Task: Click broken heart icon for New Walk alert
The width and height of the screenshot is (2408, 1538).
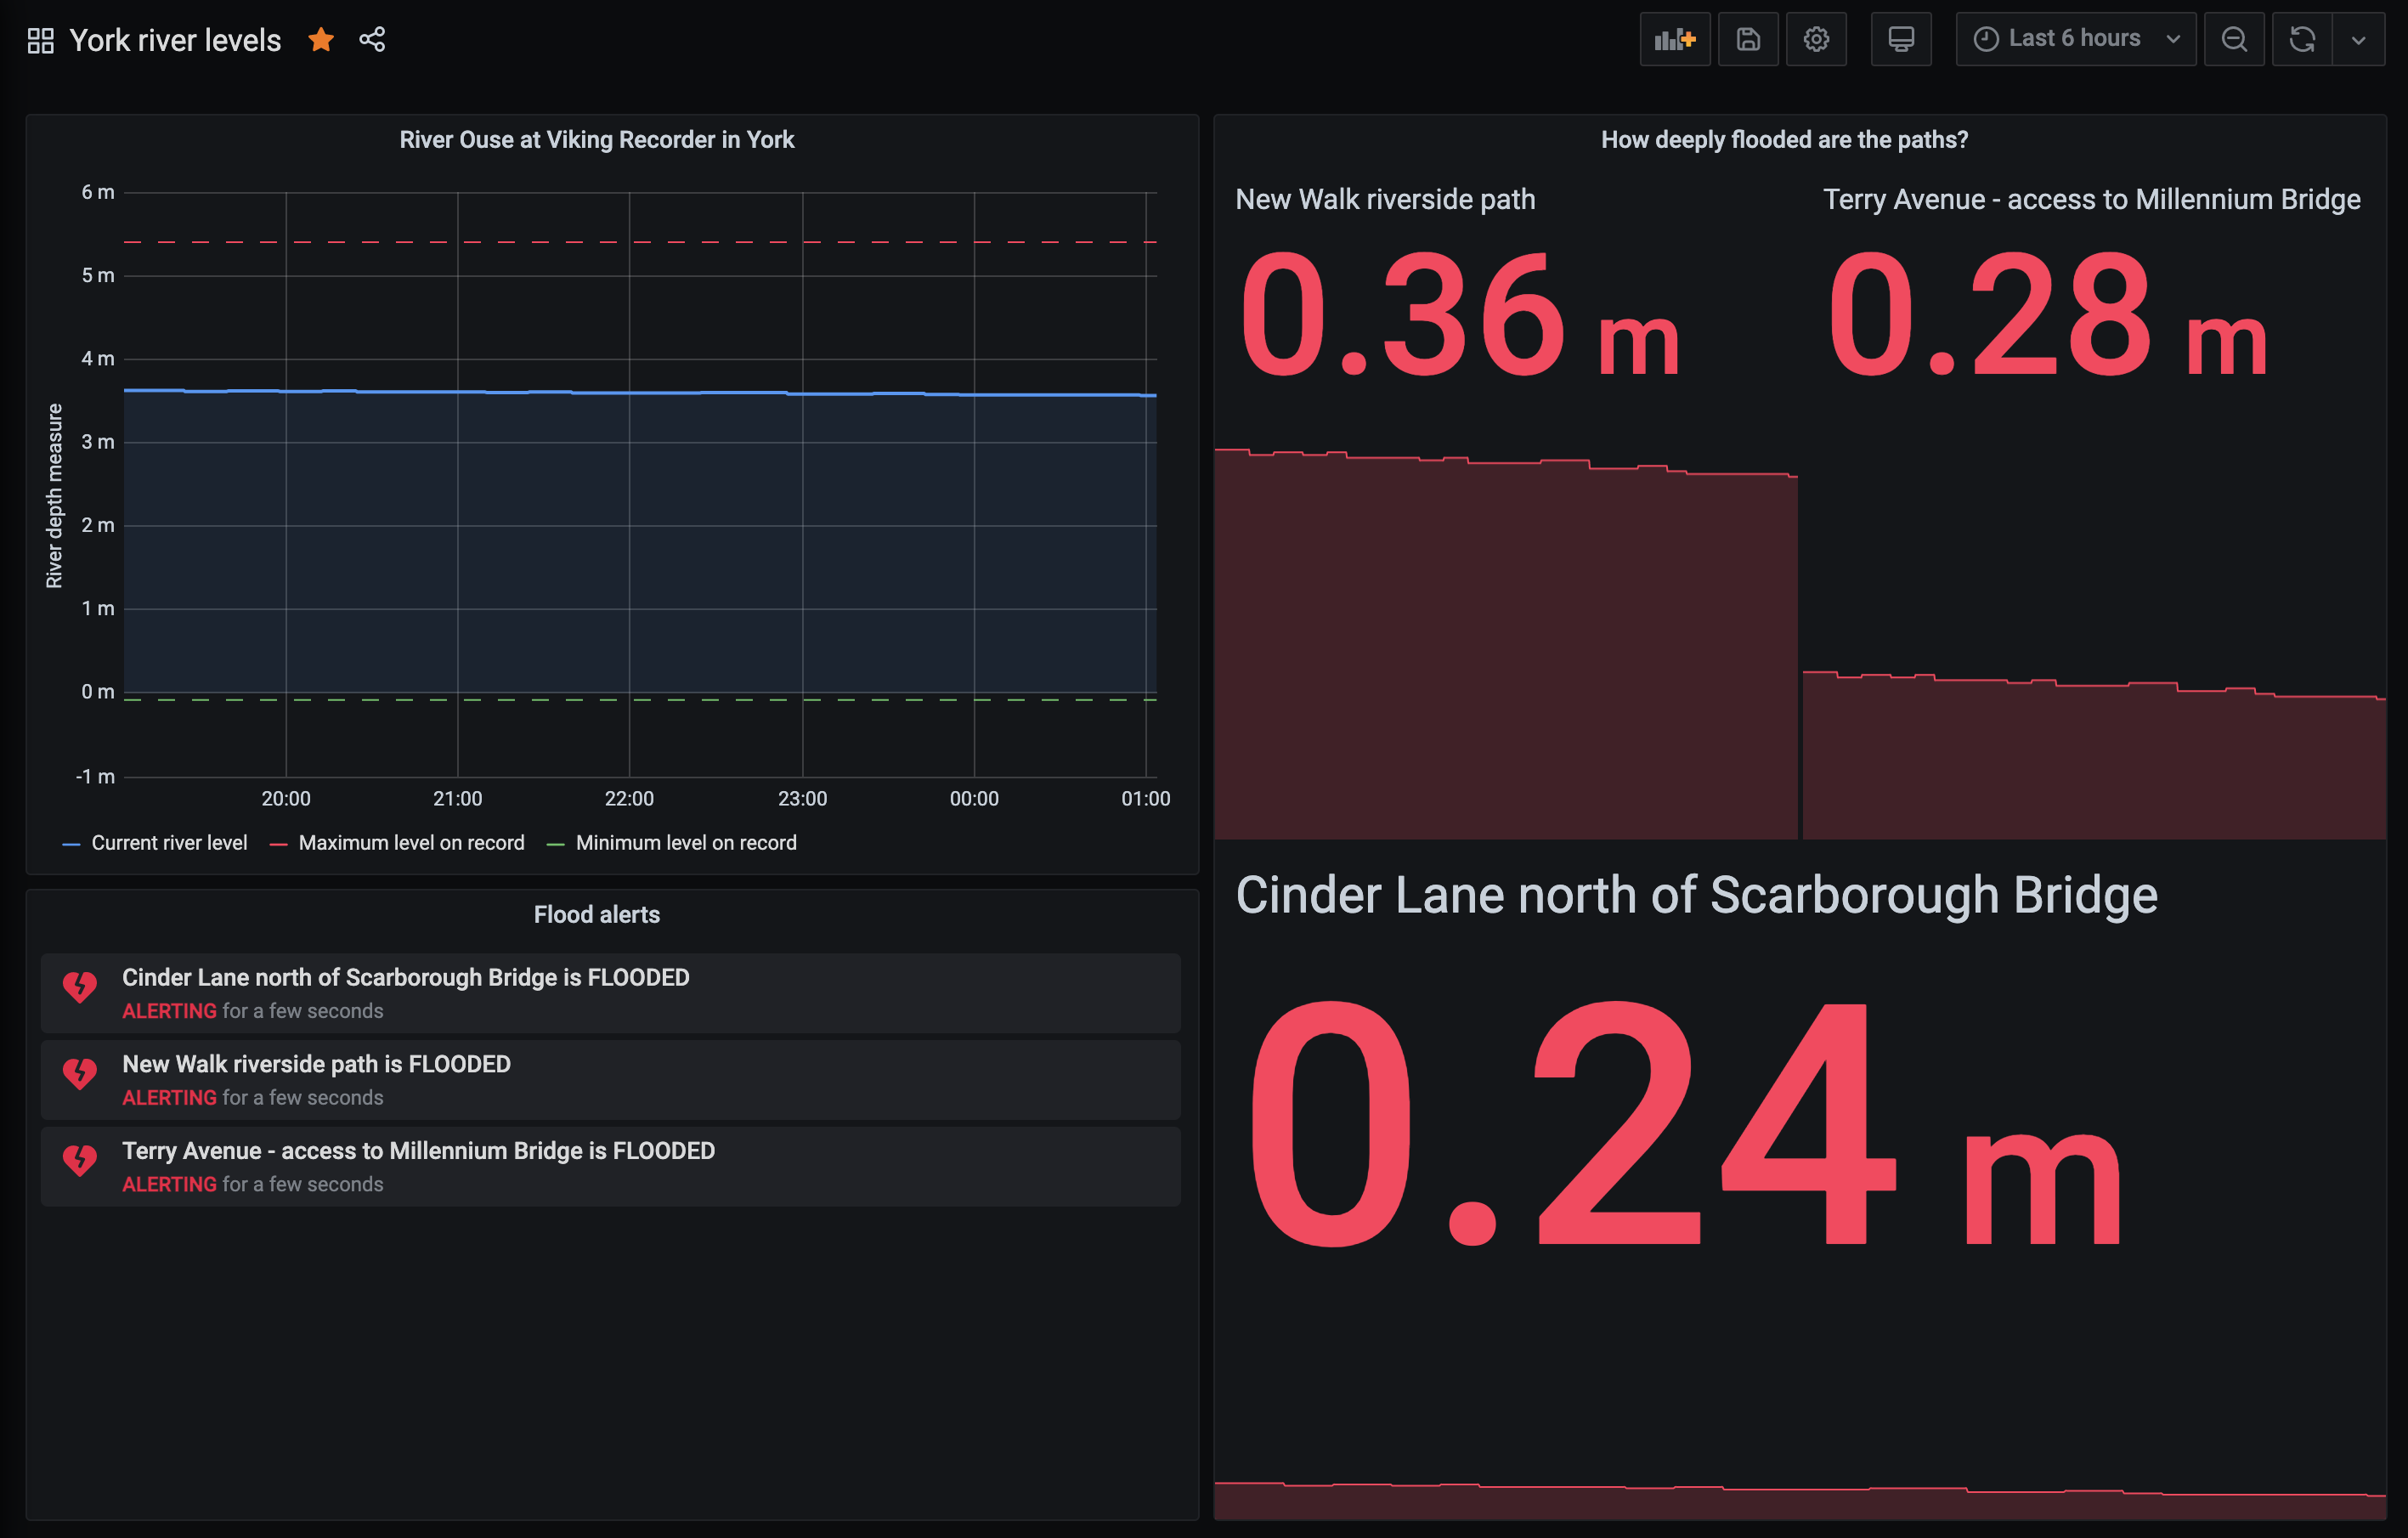Action: click(80, 1075)
